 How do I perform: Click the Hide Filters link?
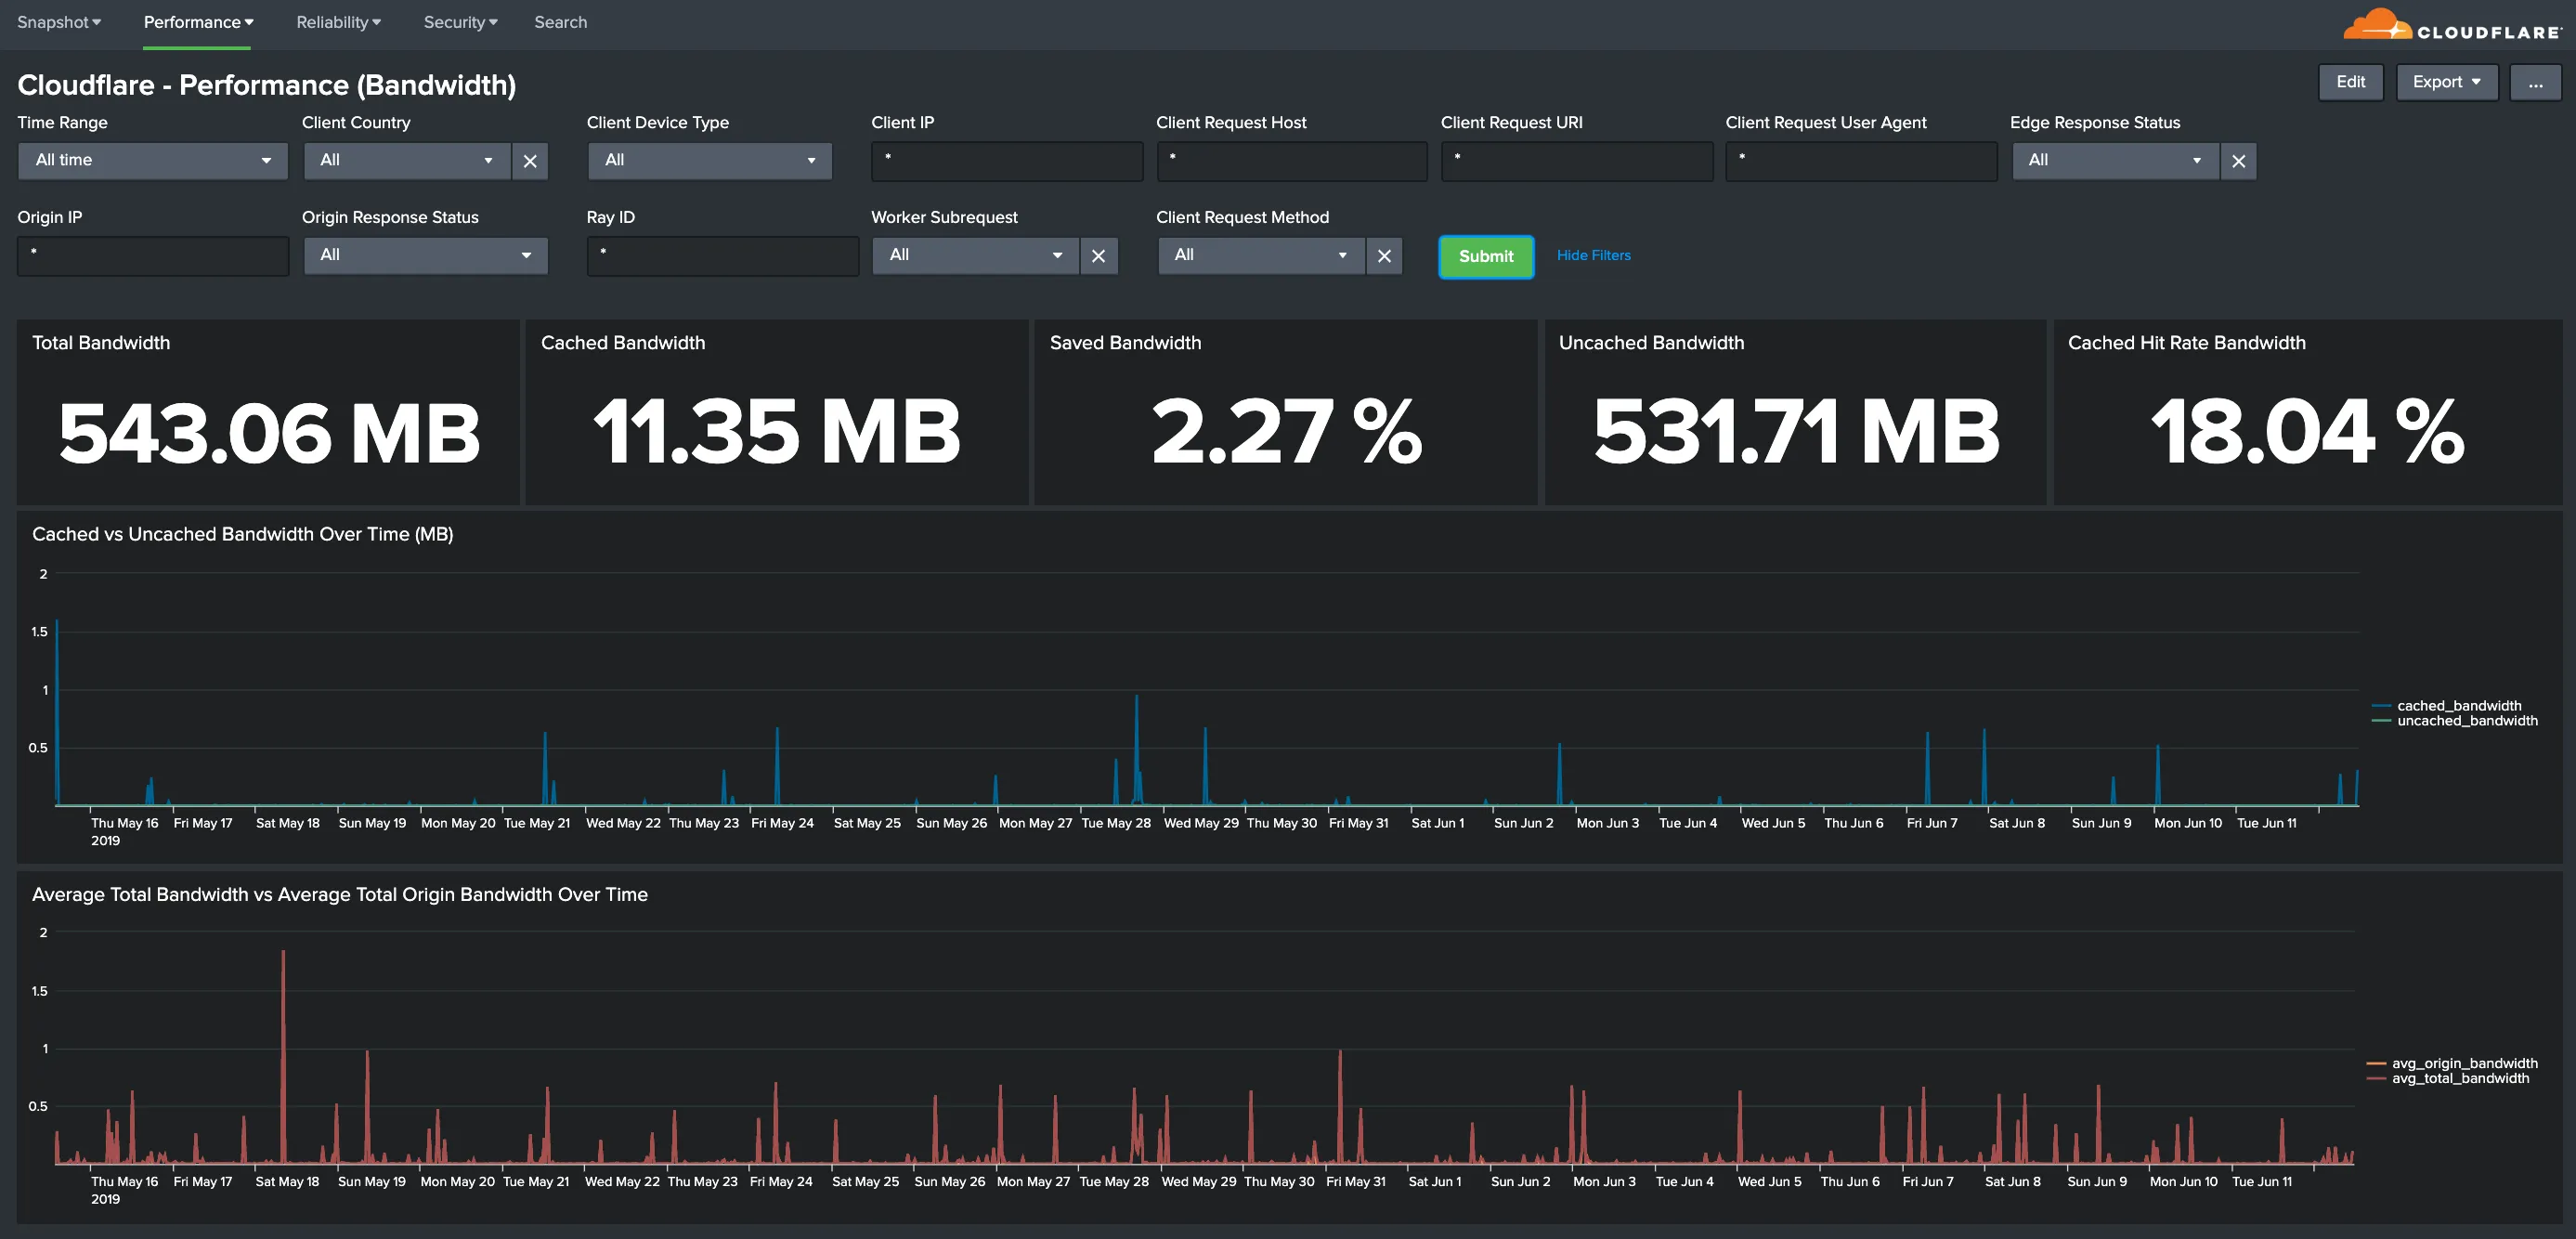tap(1593, 255)
